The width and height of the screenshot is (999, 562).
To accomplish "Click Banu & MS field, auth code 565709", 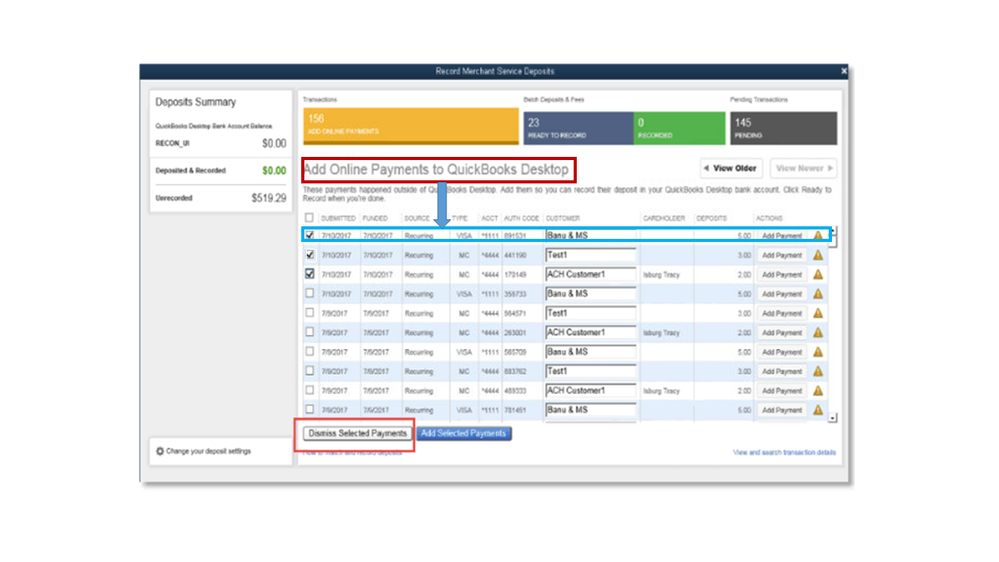I will coord(591,352).
